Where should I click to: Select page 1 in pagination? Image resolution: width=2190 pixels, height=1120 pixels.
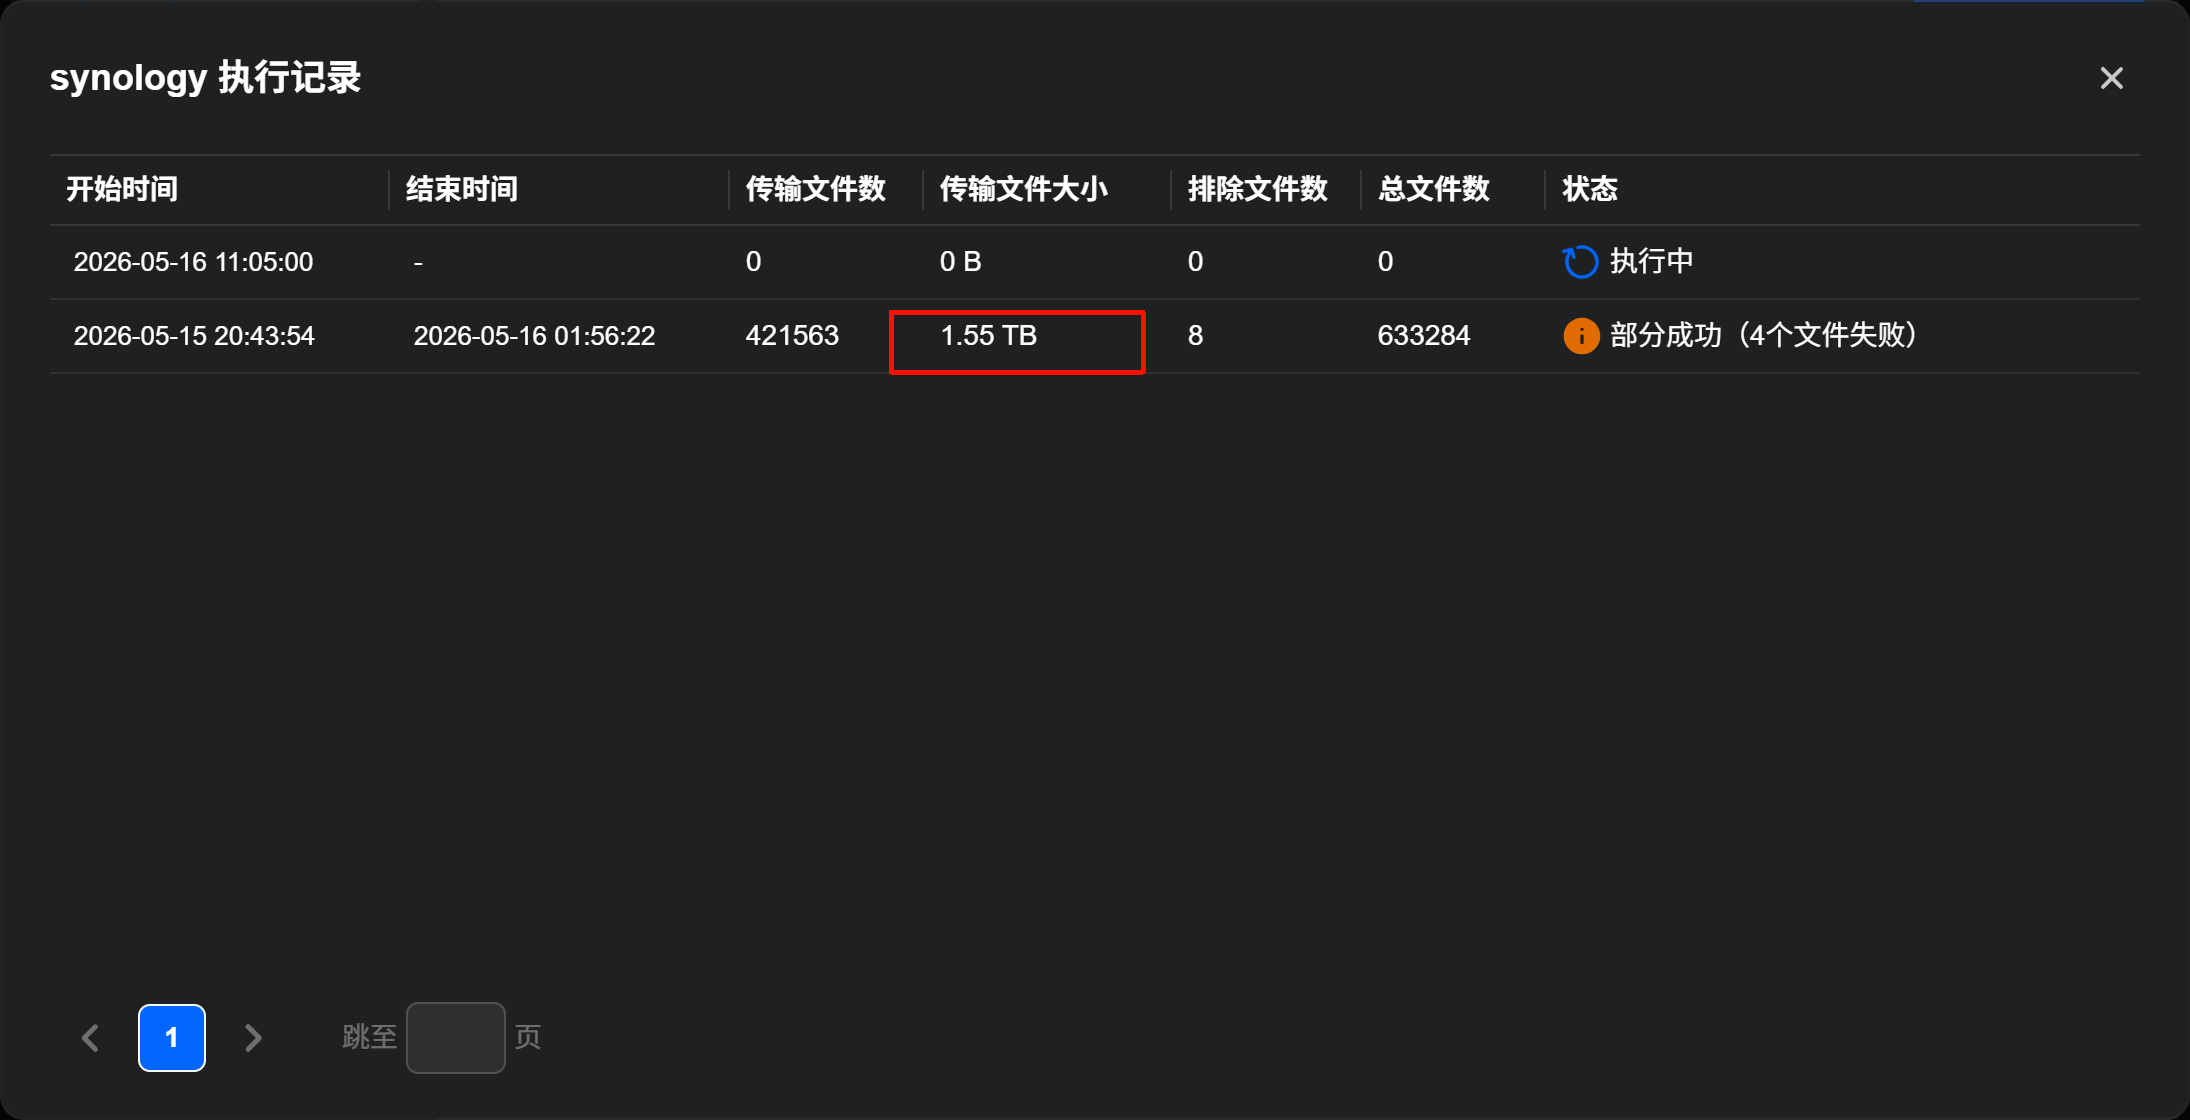[172, 1038]
